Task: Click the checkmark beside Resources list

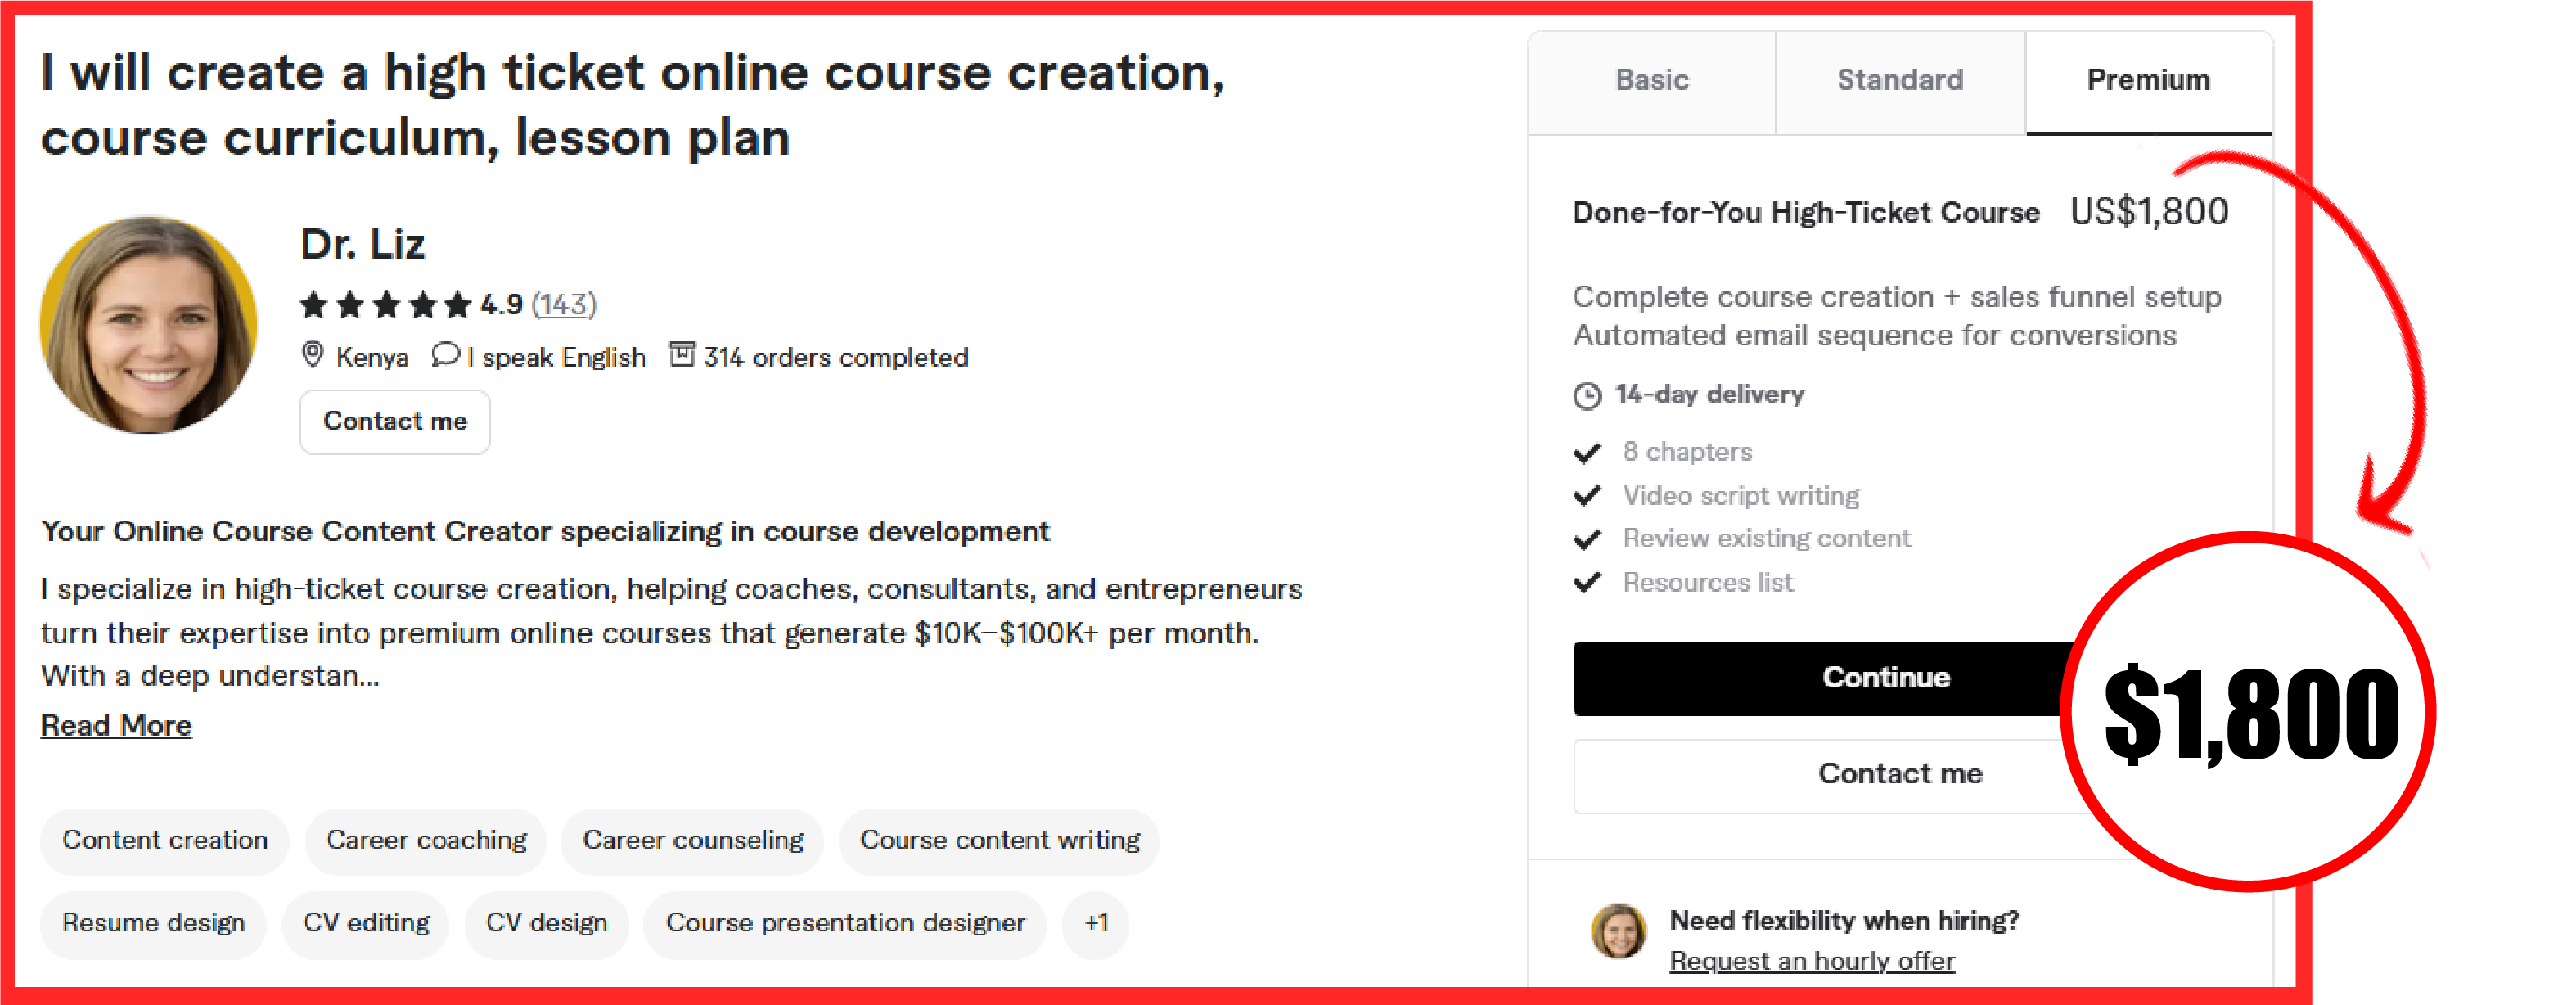Action: 1587,582
